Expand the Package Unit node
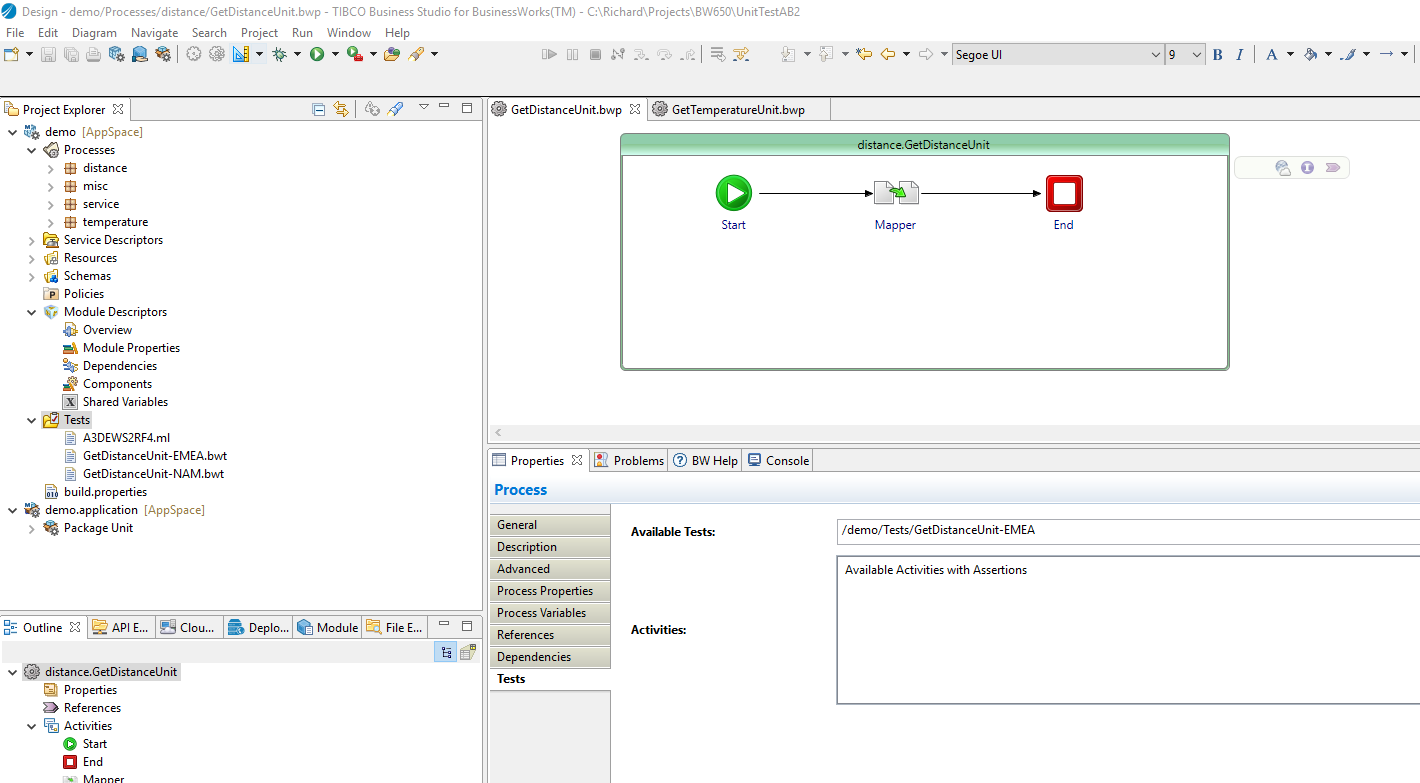 tap(32, 528)
